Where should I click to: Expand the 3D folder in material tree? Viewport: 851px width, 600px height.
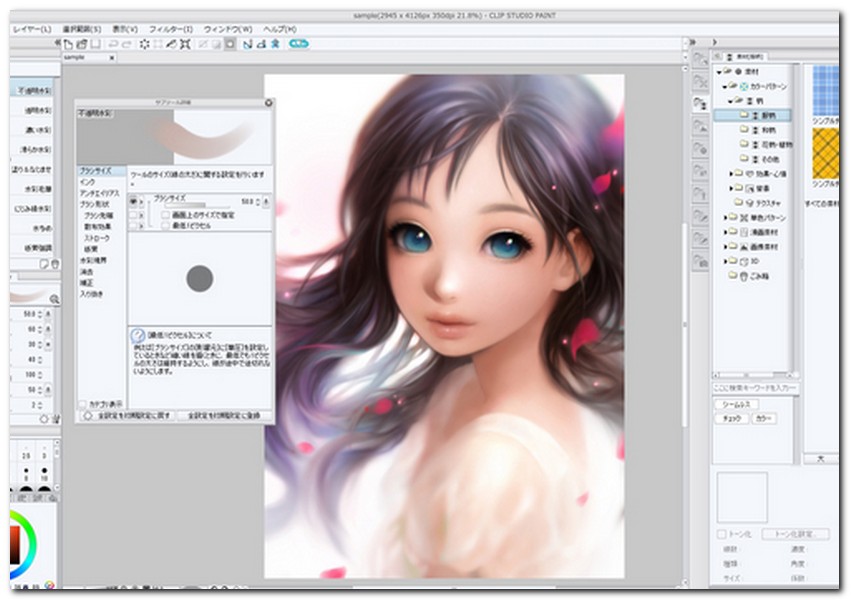point(725,260)
